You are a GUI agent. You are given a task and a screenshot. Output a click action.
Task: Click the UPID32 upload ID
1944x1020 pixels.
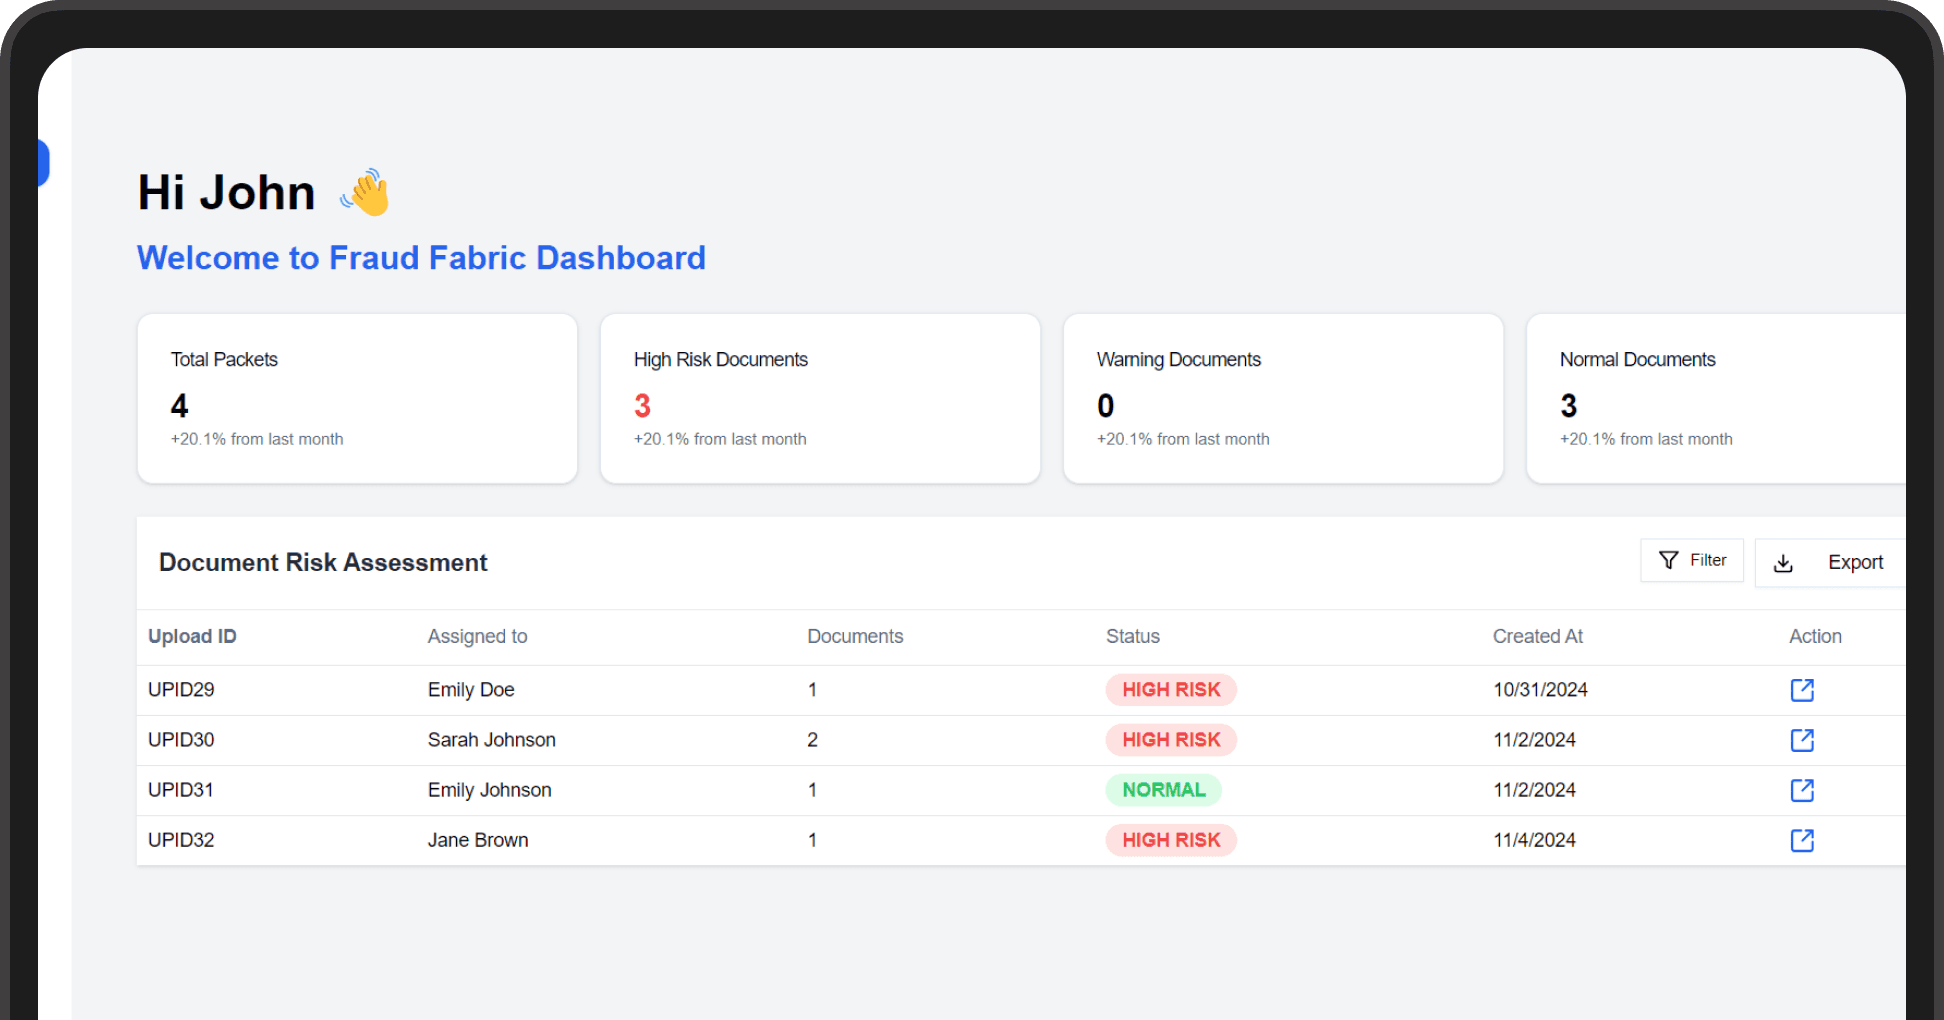(181, 840)
